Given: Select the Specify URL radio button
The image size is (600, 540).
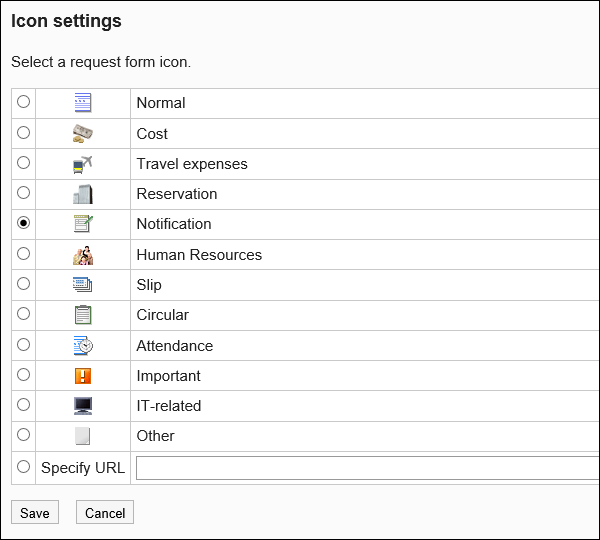Looking at the screenshot, I should point(23,467).
